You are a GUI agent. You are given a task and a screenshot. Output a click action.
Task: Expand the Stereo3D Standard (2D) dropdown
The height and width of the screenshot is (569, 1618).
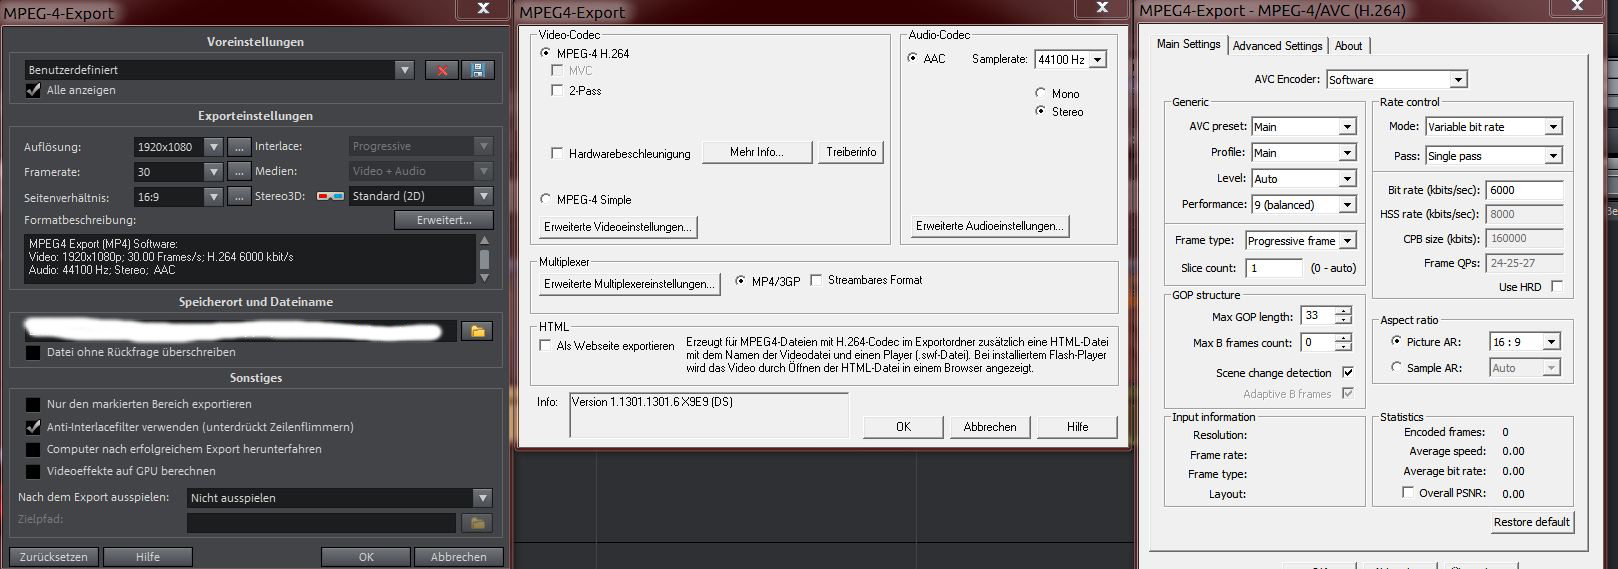[483, 196]
